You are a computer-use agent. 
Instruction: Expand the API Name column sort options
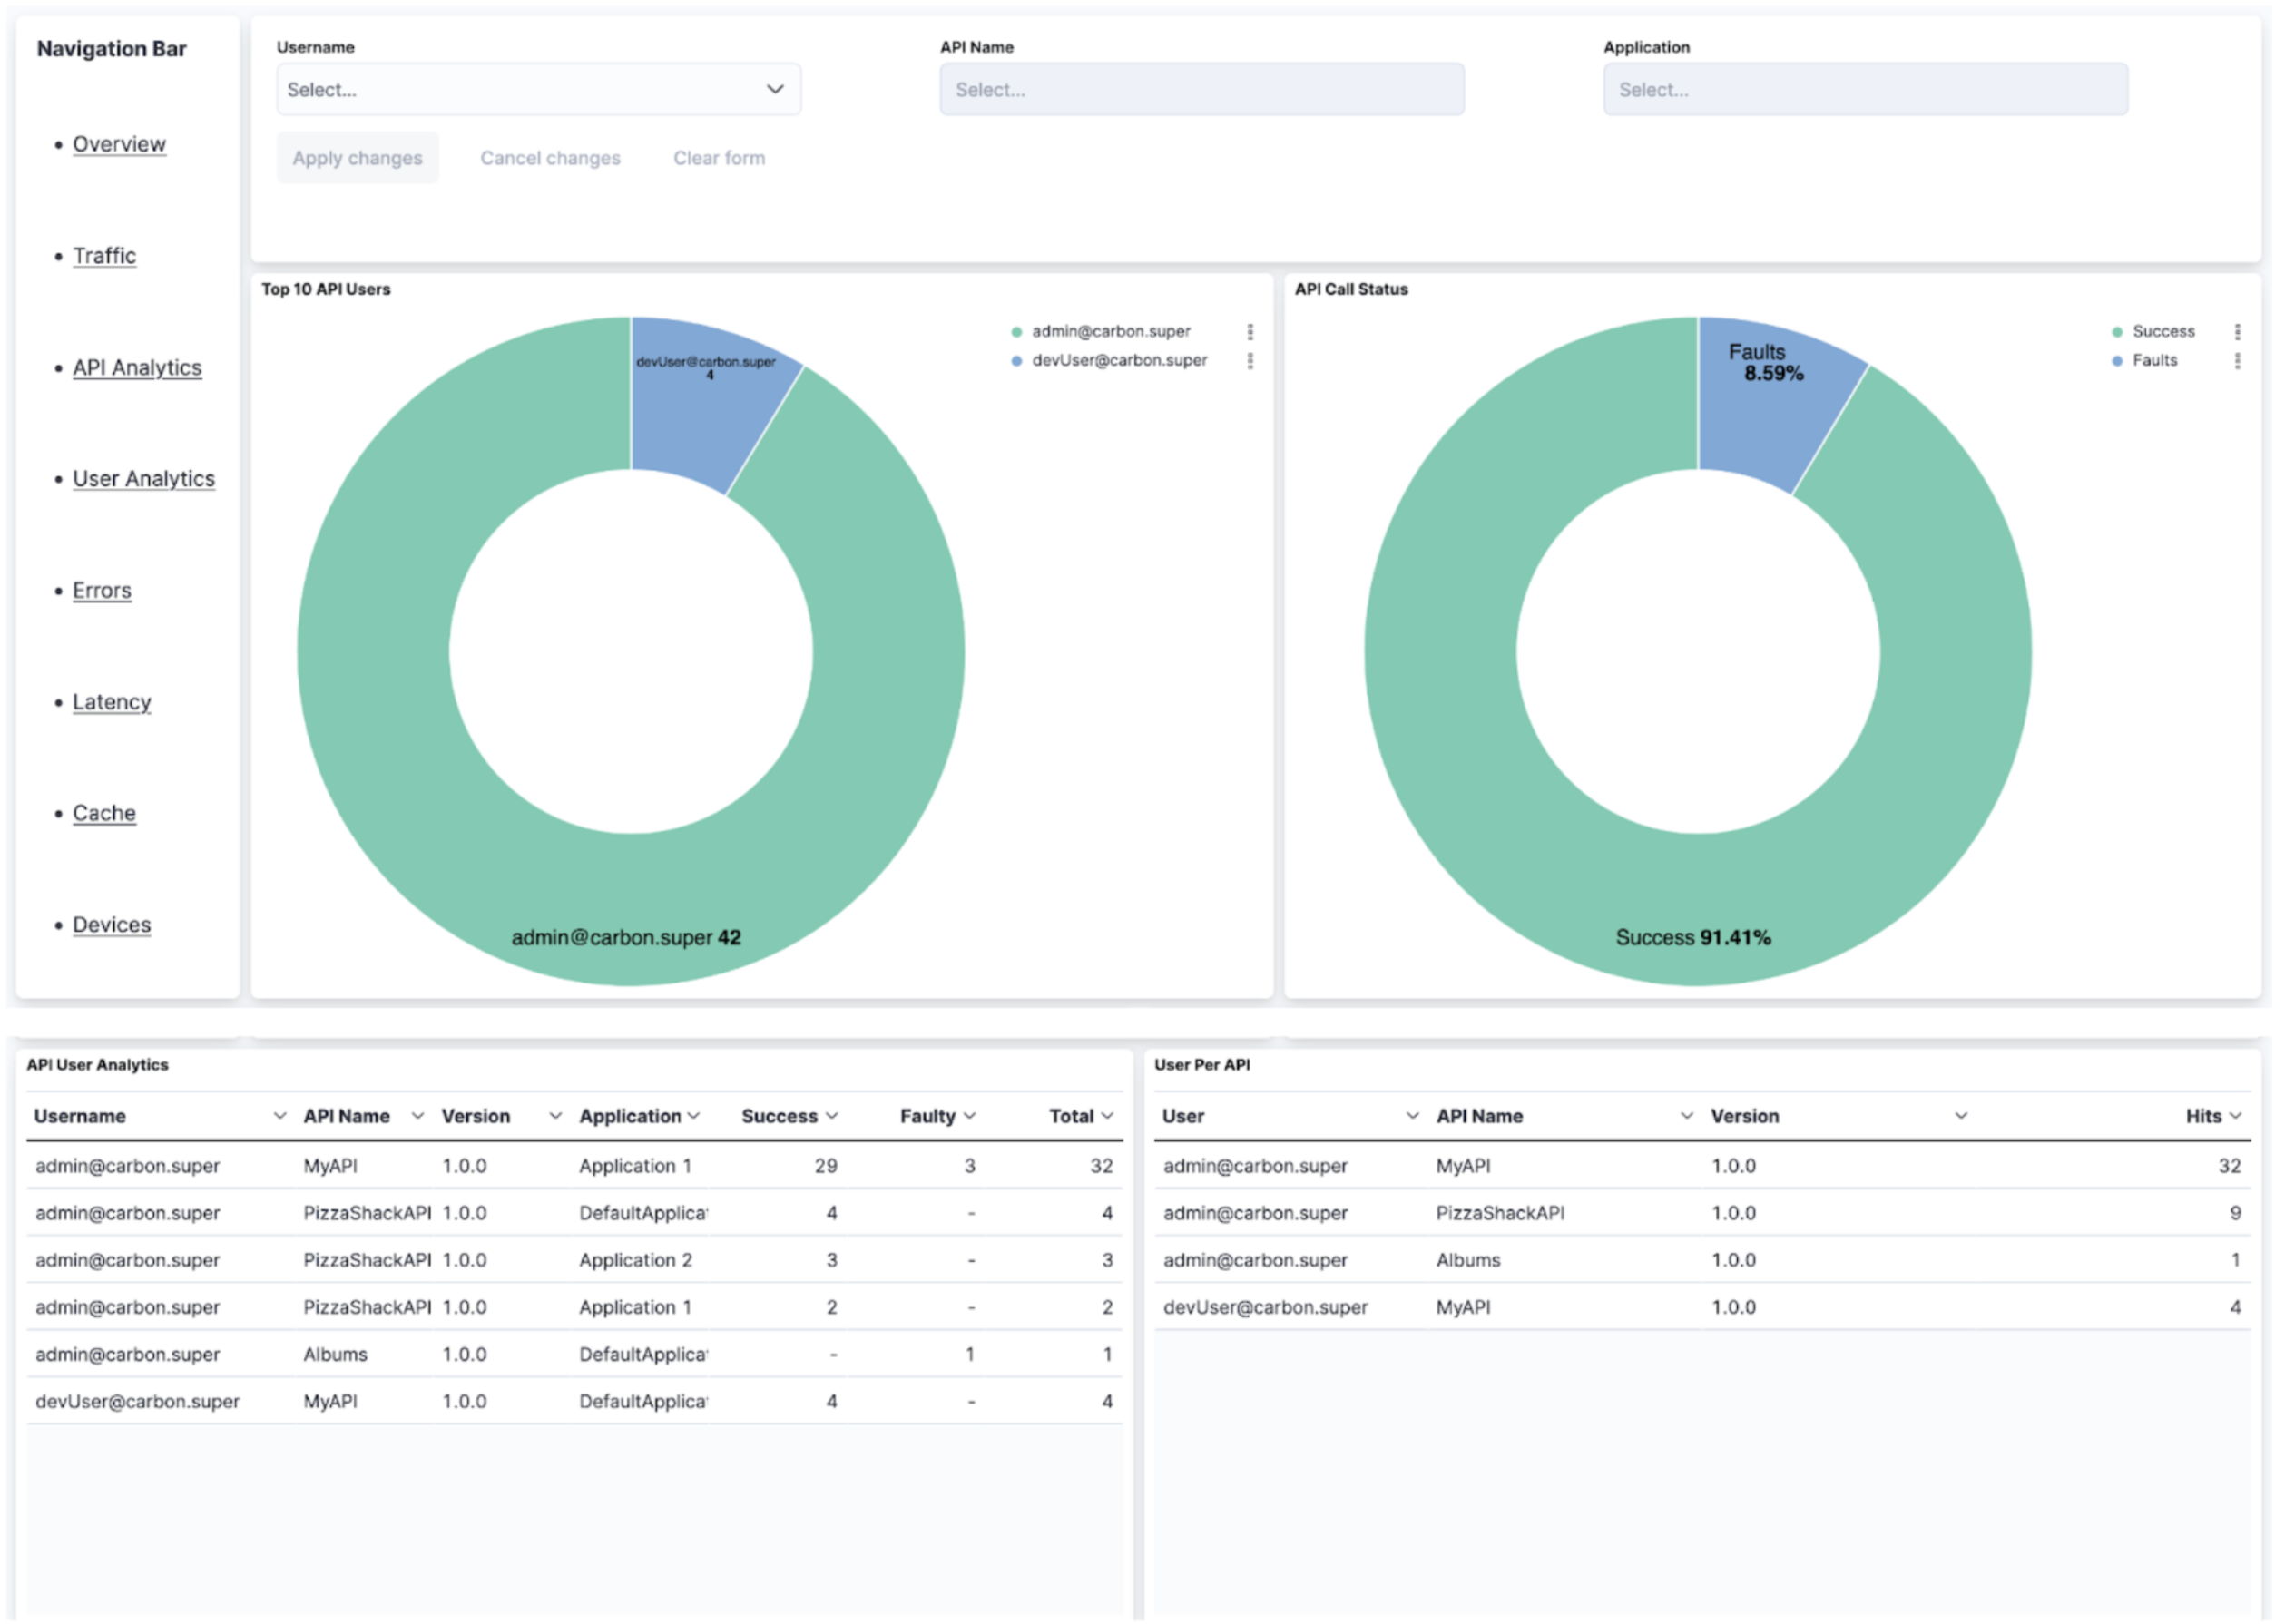click(x=417, y=1115)
